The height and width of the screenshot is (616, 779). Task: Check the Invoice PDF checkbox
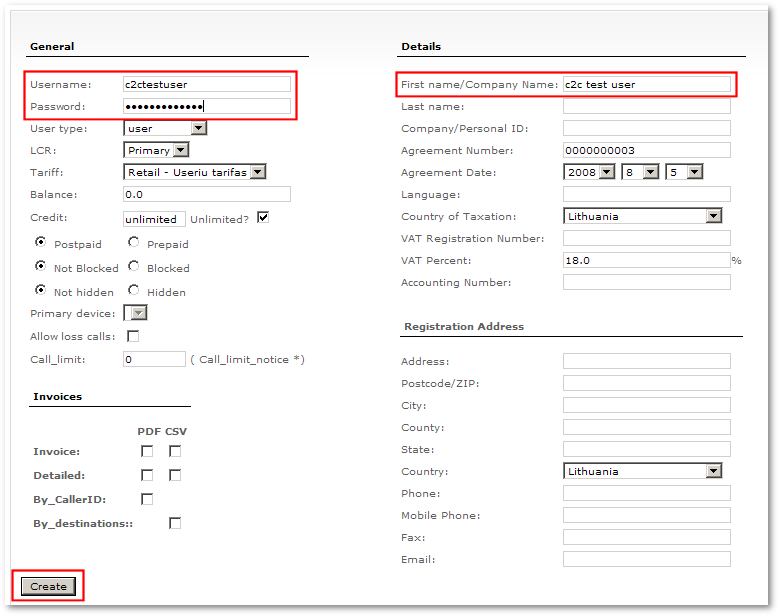click(147, 451)
